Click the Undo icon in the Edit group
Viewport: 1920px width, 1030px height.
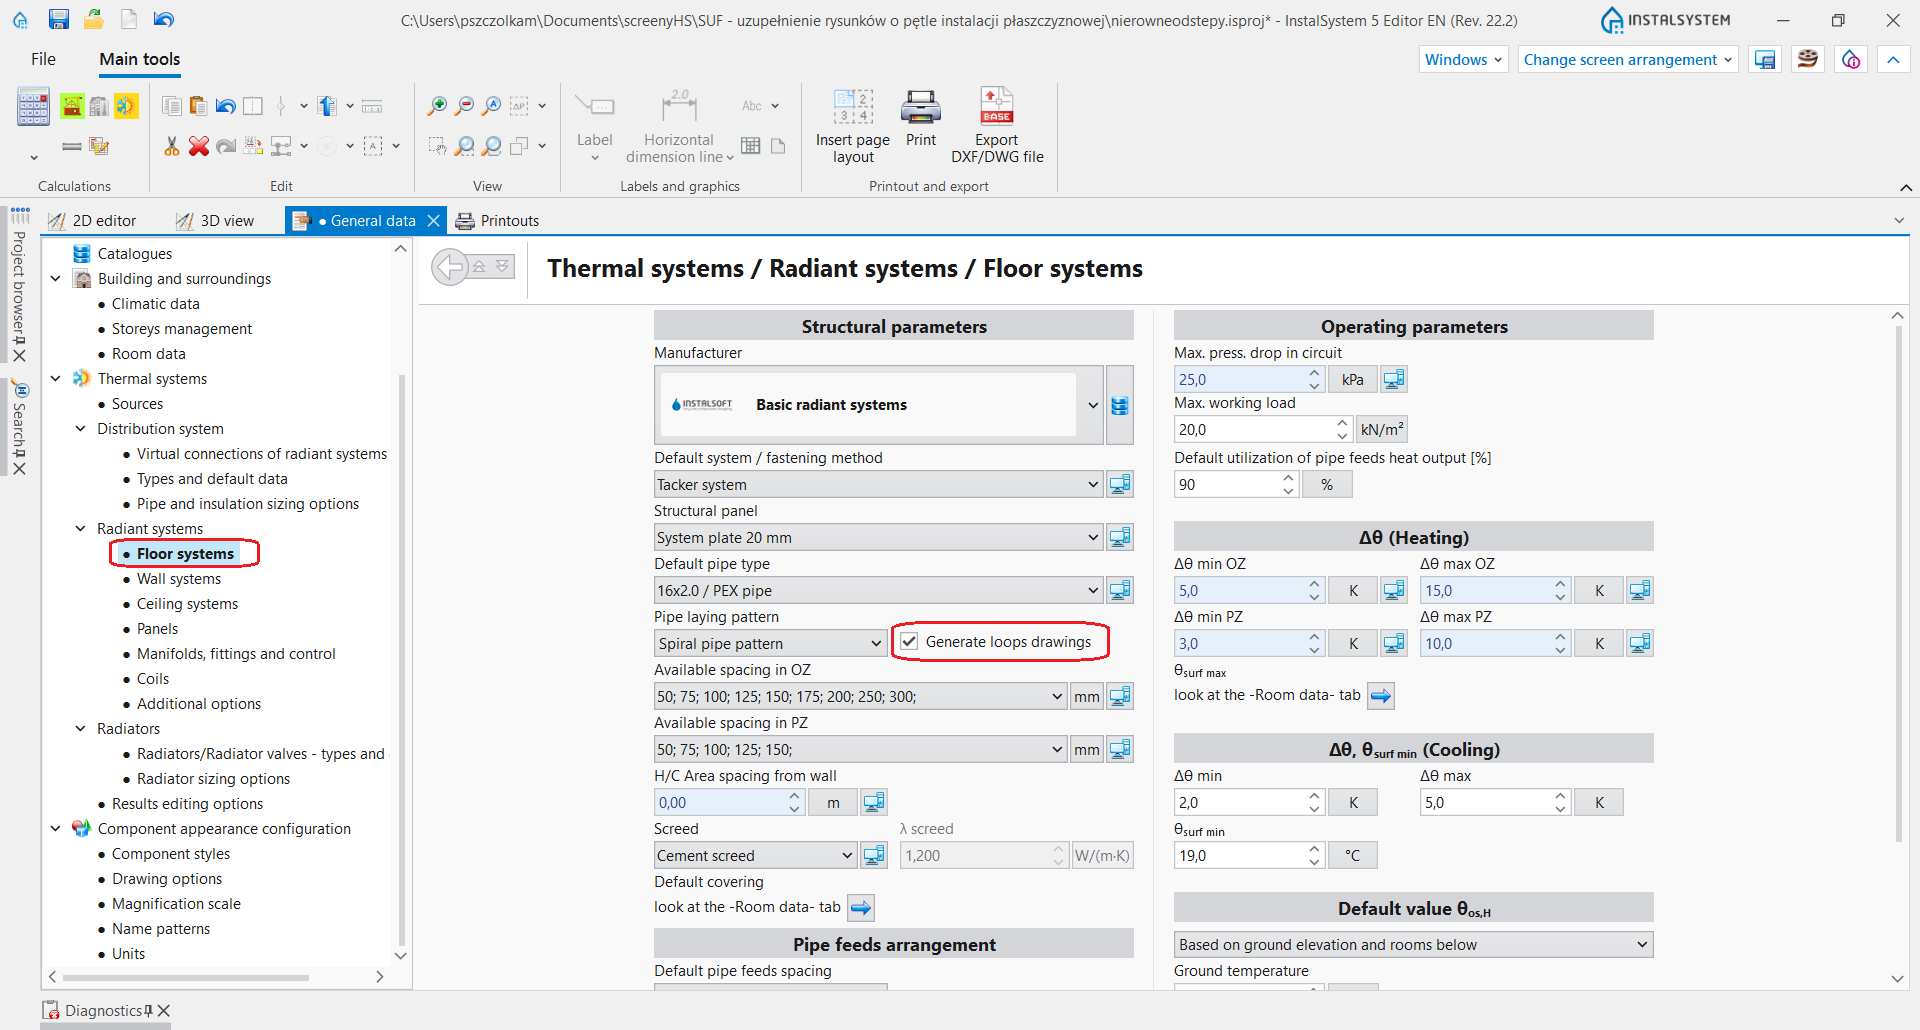(x=225, y=105)
